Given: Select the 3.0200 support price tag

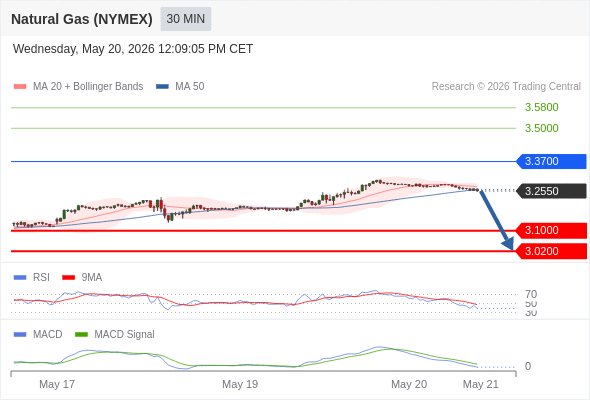Looking at the screenshot, I should click(551, 251).
